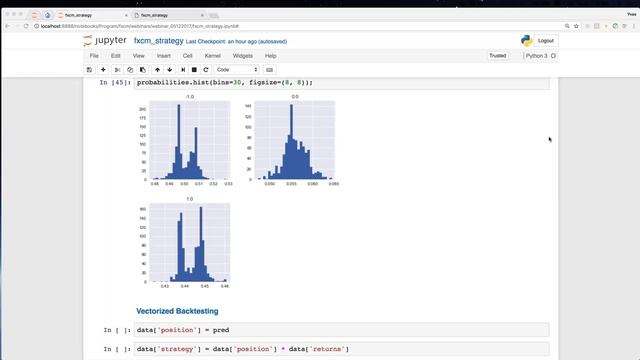Viewport: 640px width, 360px height.
Task: Restart the kernel icon
Action: click(x=206, y=70)
